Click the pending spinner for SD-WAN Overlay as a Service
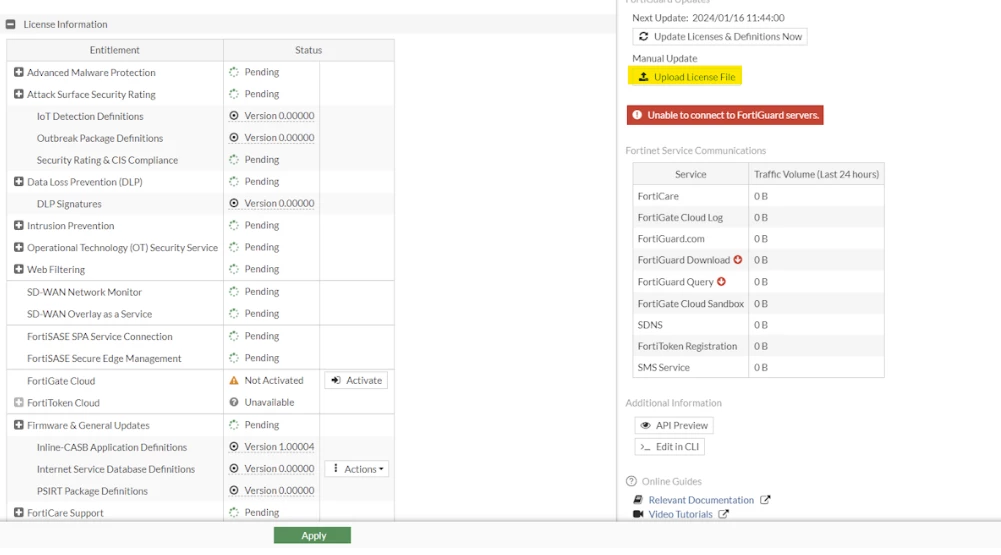This screenshot has height=555, width=1001. point(234,314)
